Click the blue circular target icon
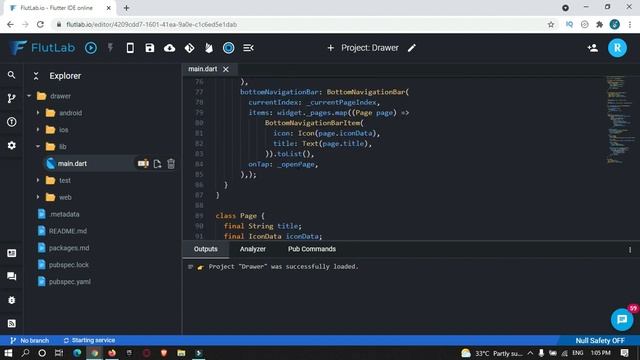The height and width of the screenshot is (360, 640). pyautogui.click(x=229, y=48)
